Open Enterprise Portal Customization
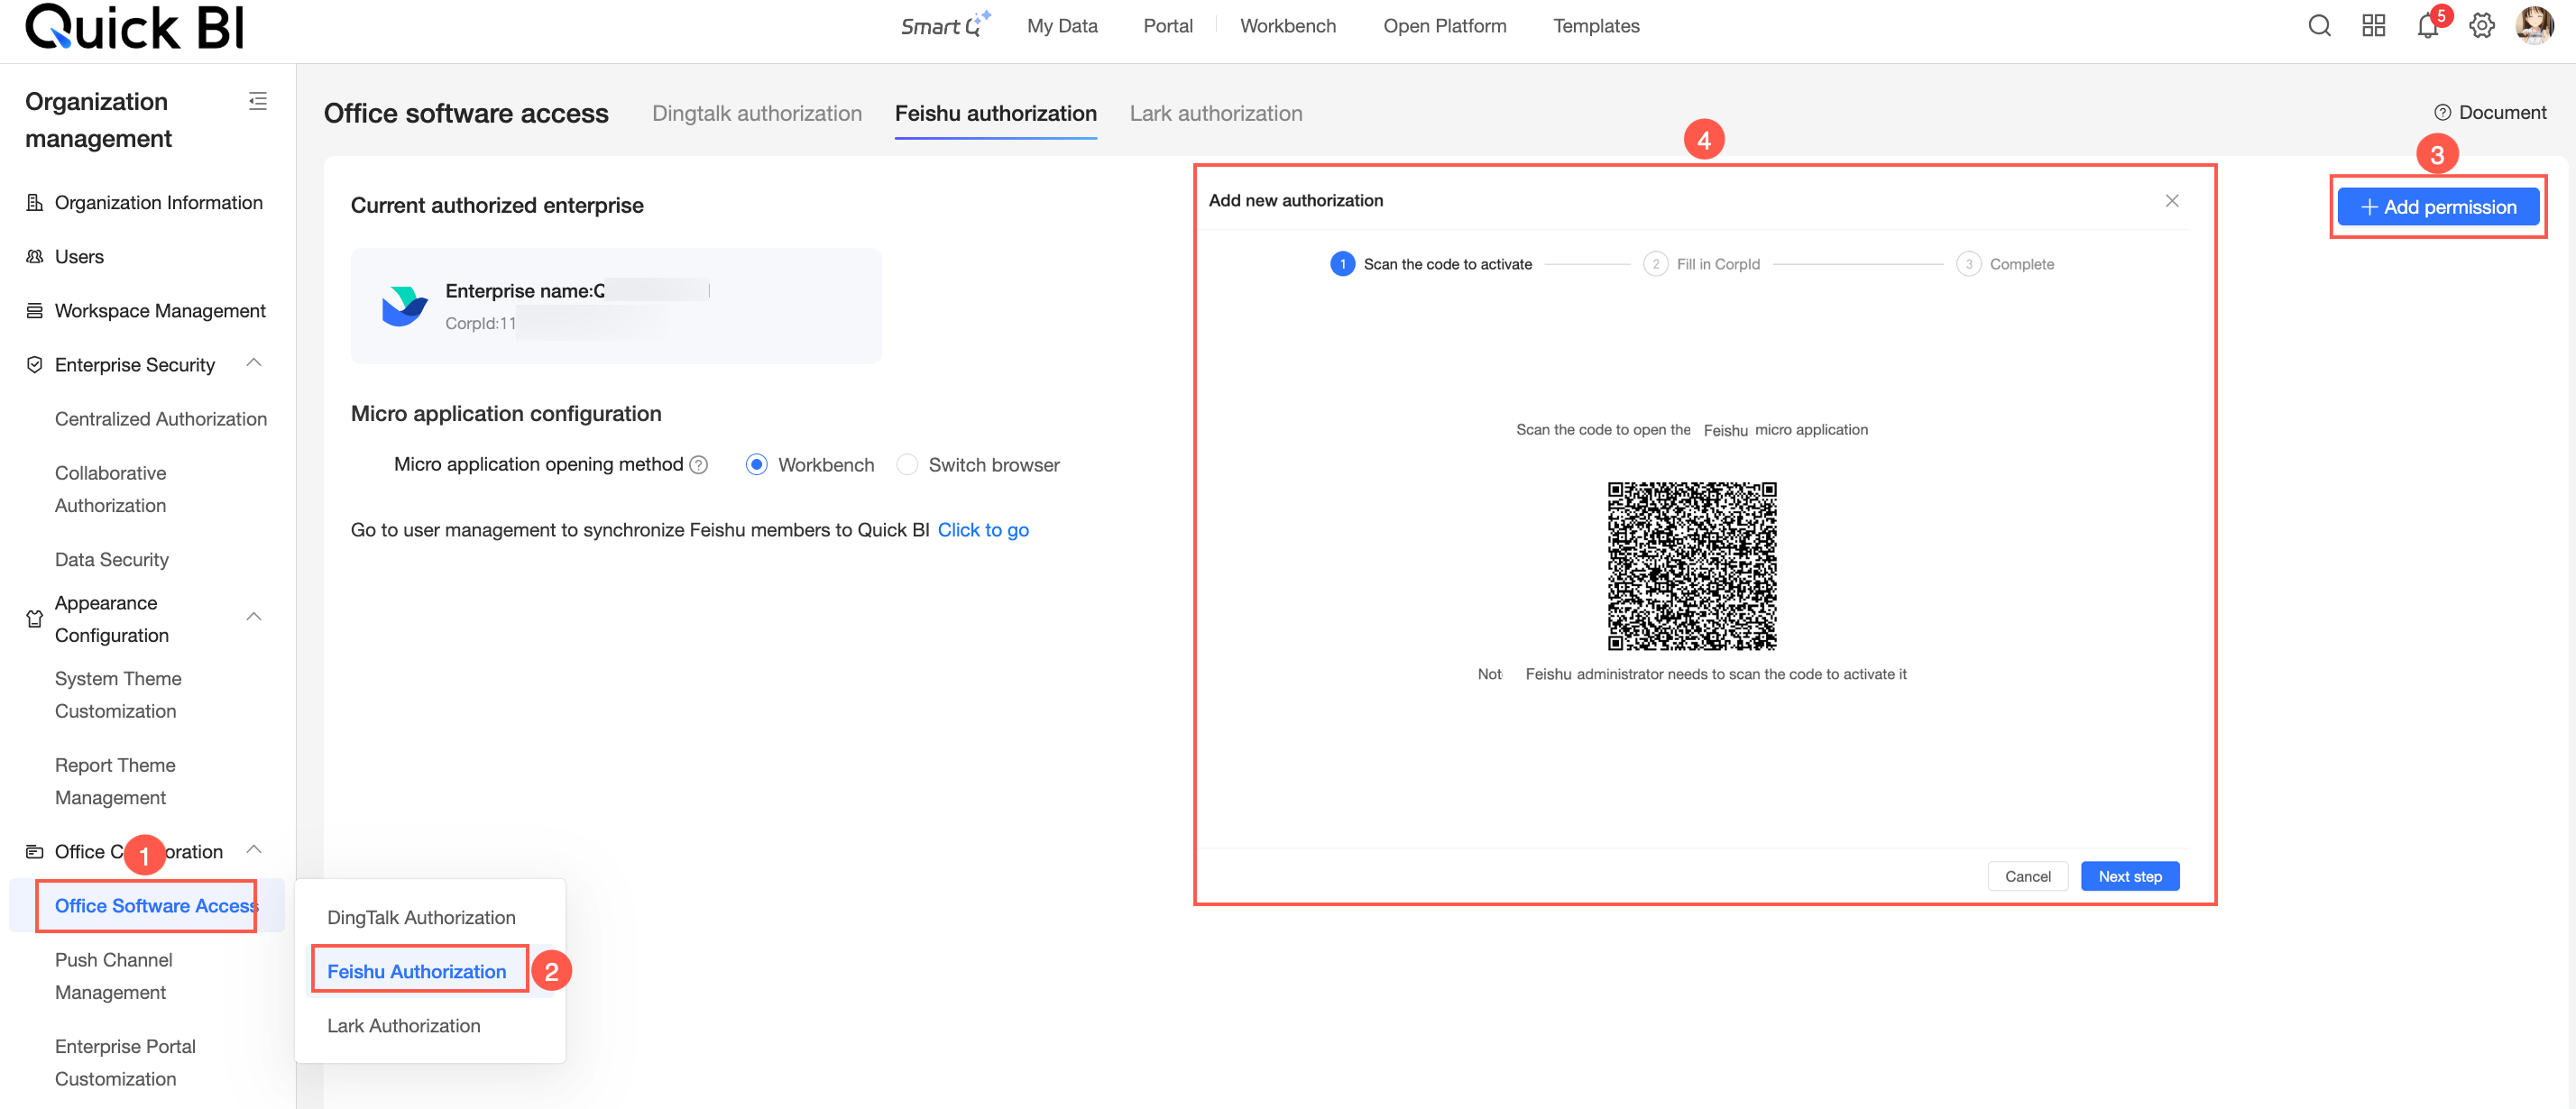The image size is (2576, 1109). pos(125,1063)
